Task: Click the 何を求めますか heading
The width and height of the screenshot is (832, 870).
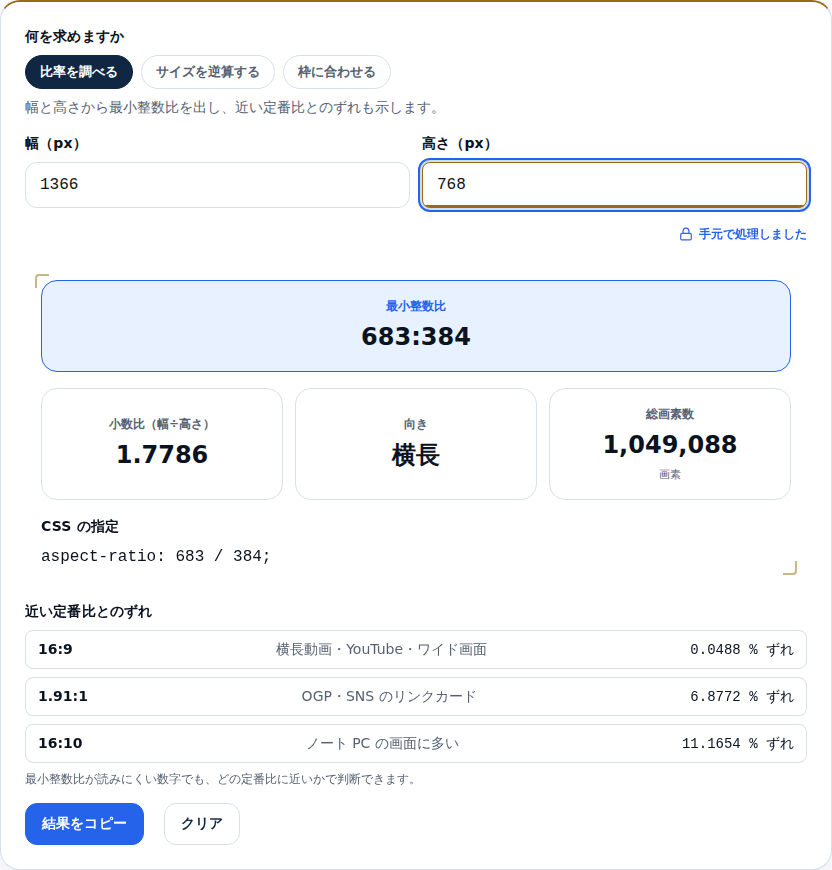Action: pyautogui.click(x=74, y=37)
